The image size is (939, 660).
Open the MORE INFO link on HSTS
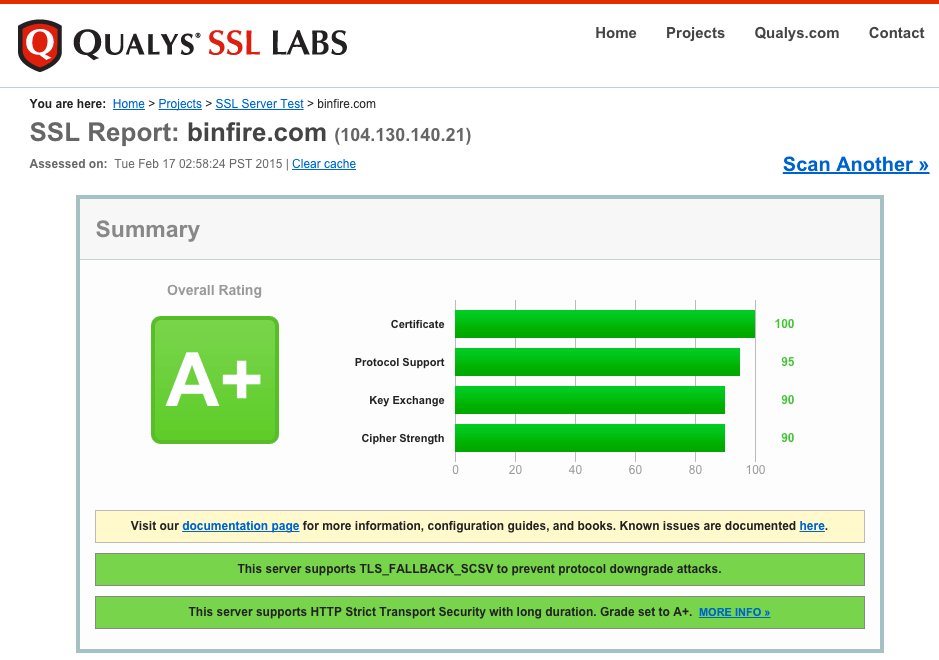(x=734, y=612)
